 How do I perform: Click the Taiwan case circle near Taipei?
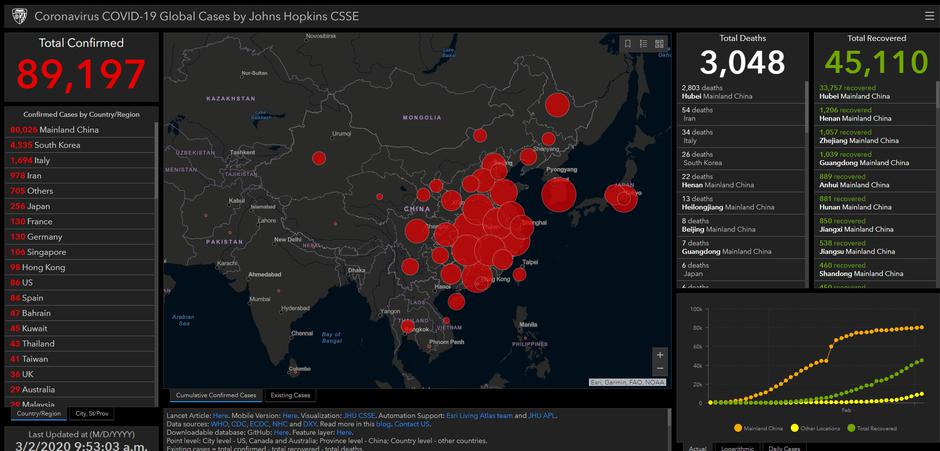519,275
